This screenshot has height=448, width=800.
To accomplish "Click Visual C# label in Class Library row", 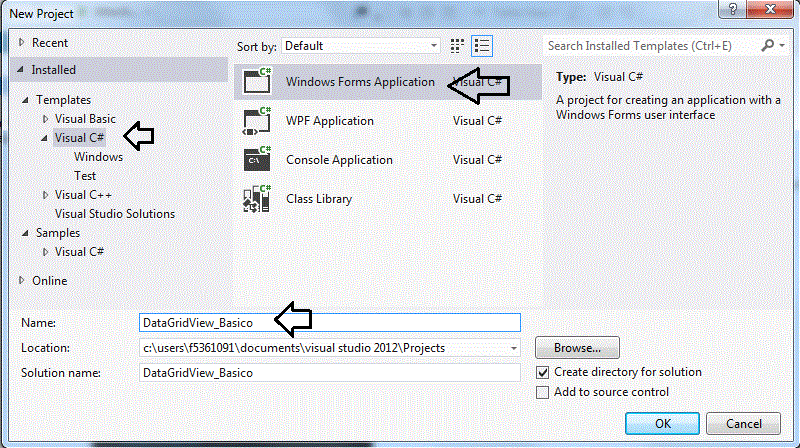I will pos(477,199).
